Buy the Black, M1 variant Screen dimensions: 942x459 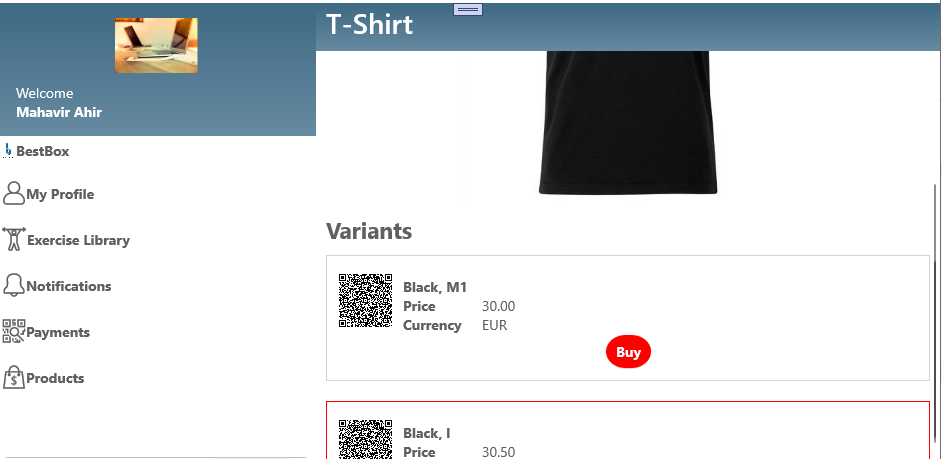(628, 352)
